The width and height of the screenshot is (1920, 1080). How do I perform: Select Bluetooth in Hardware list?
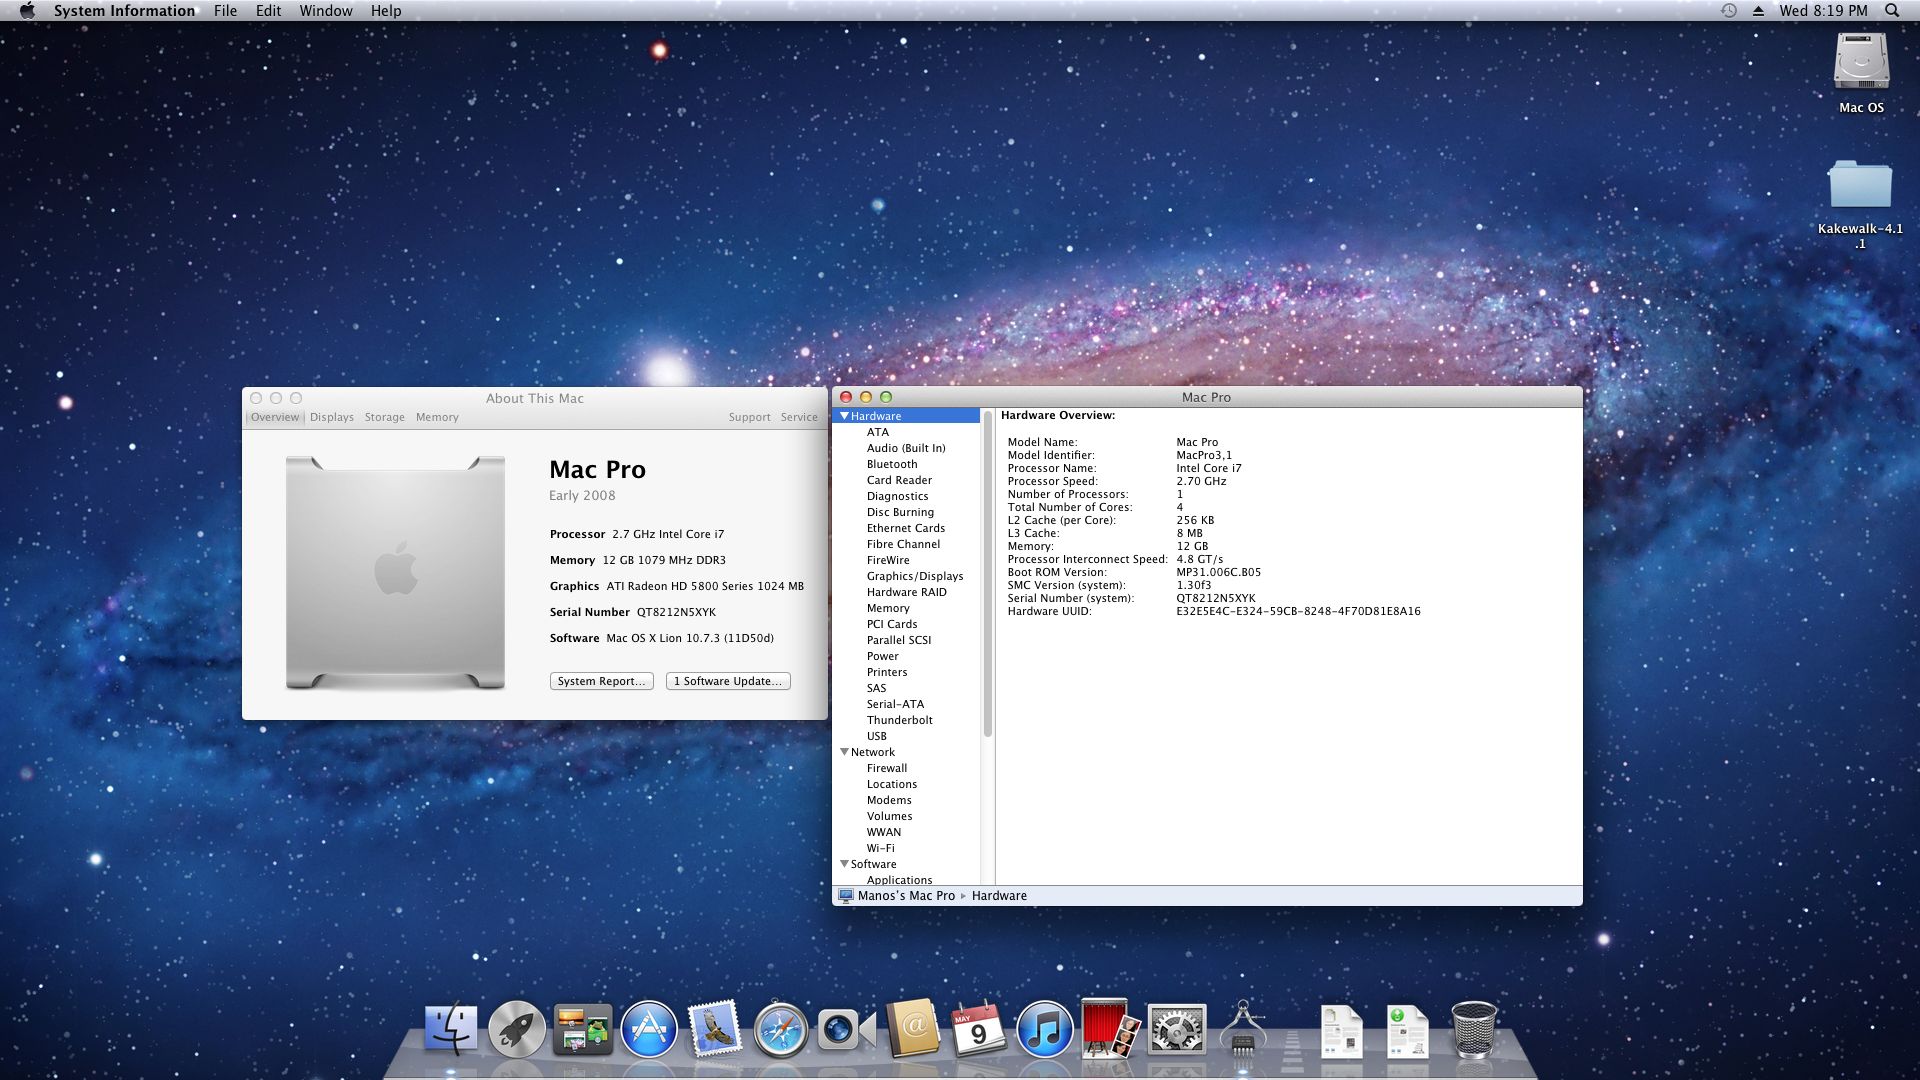892,464
